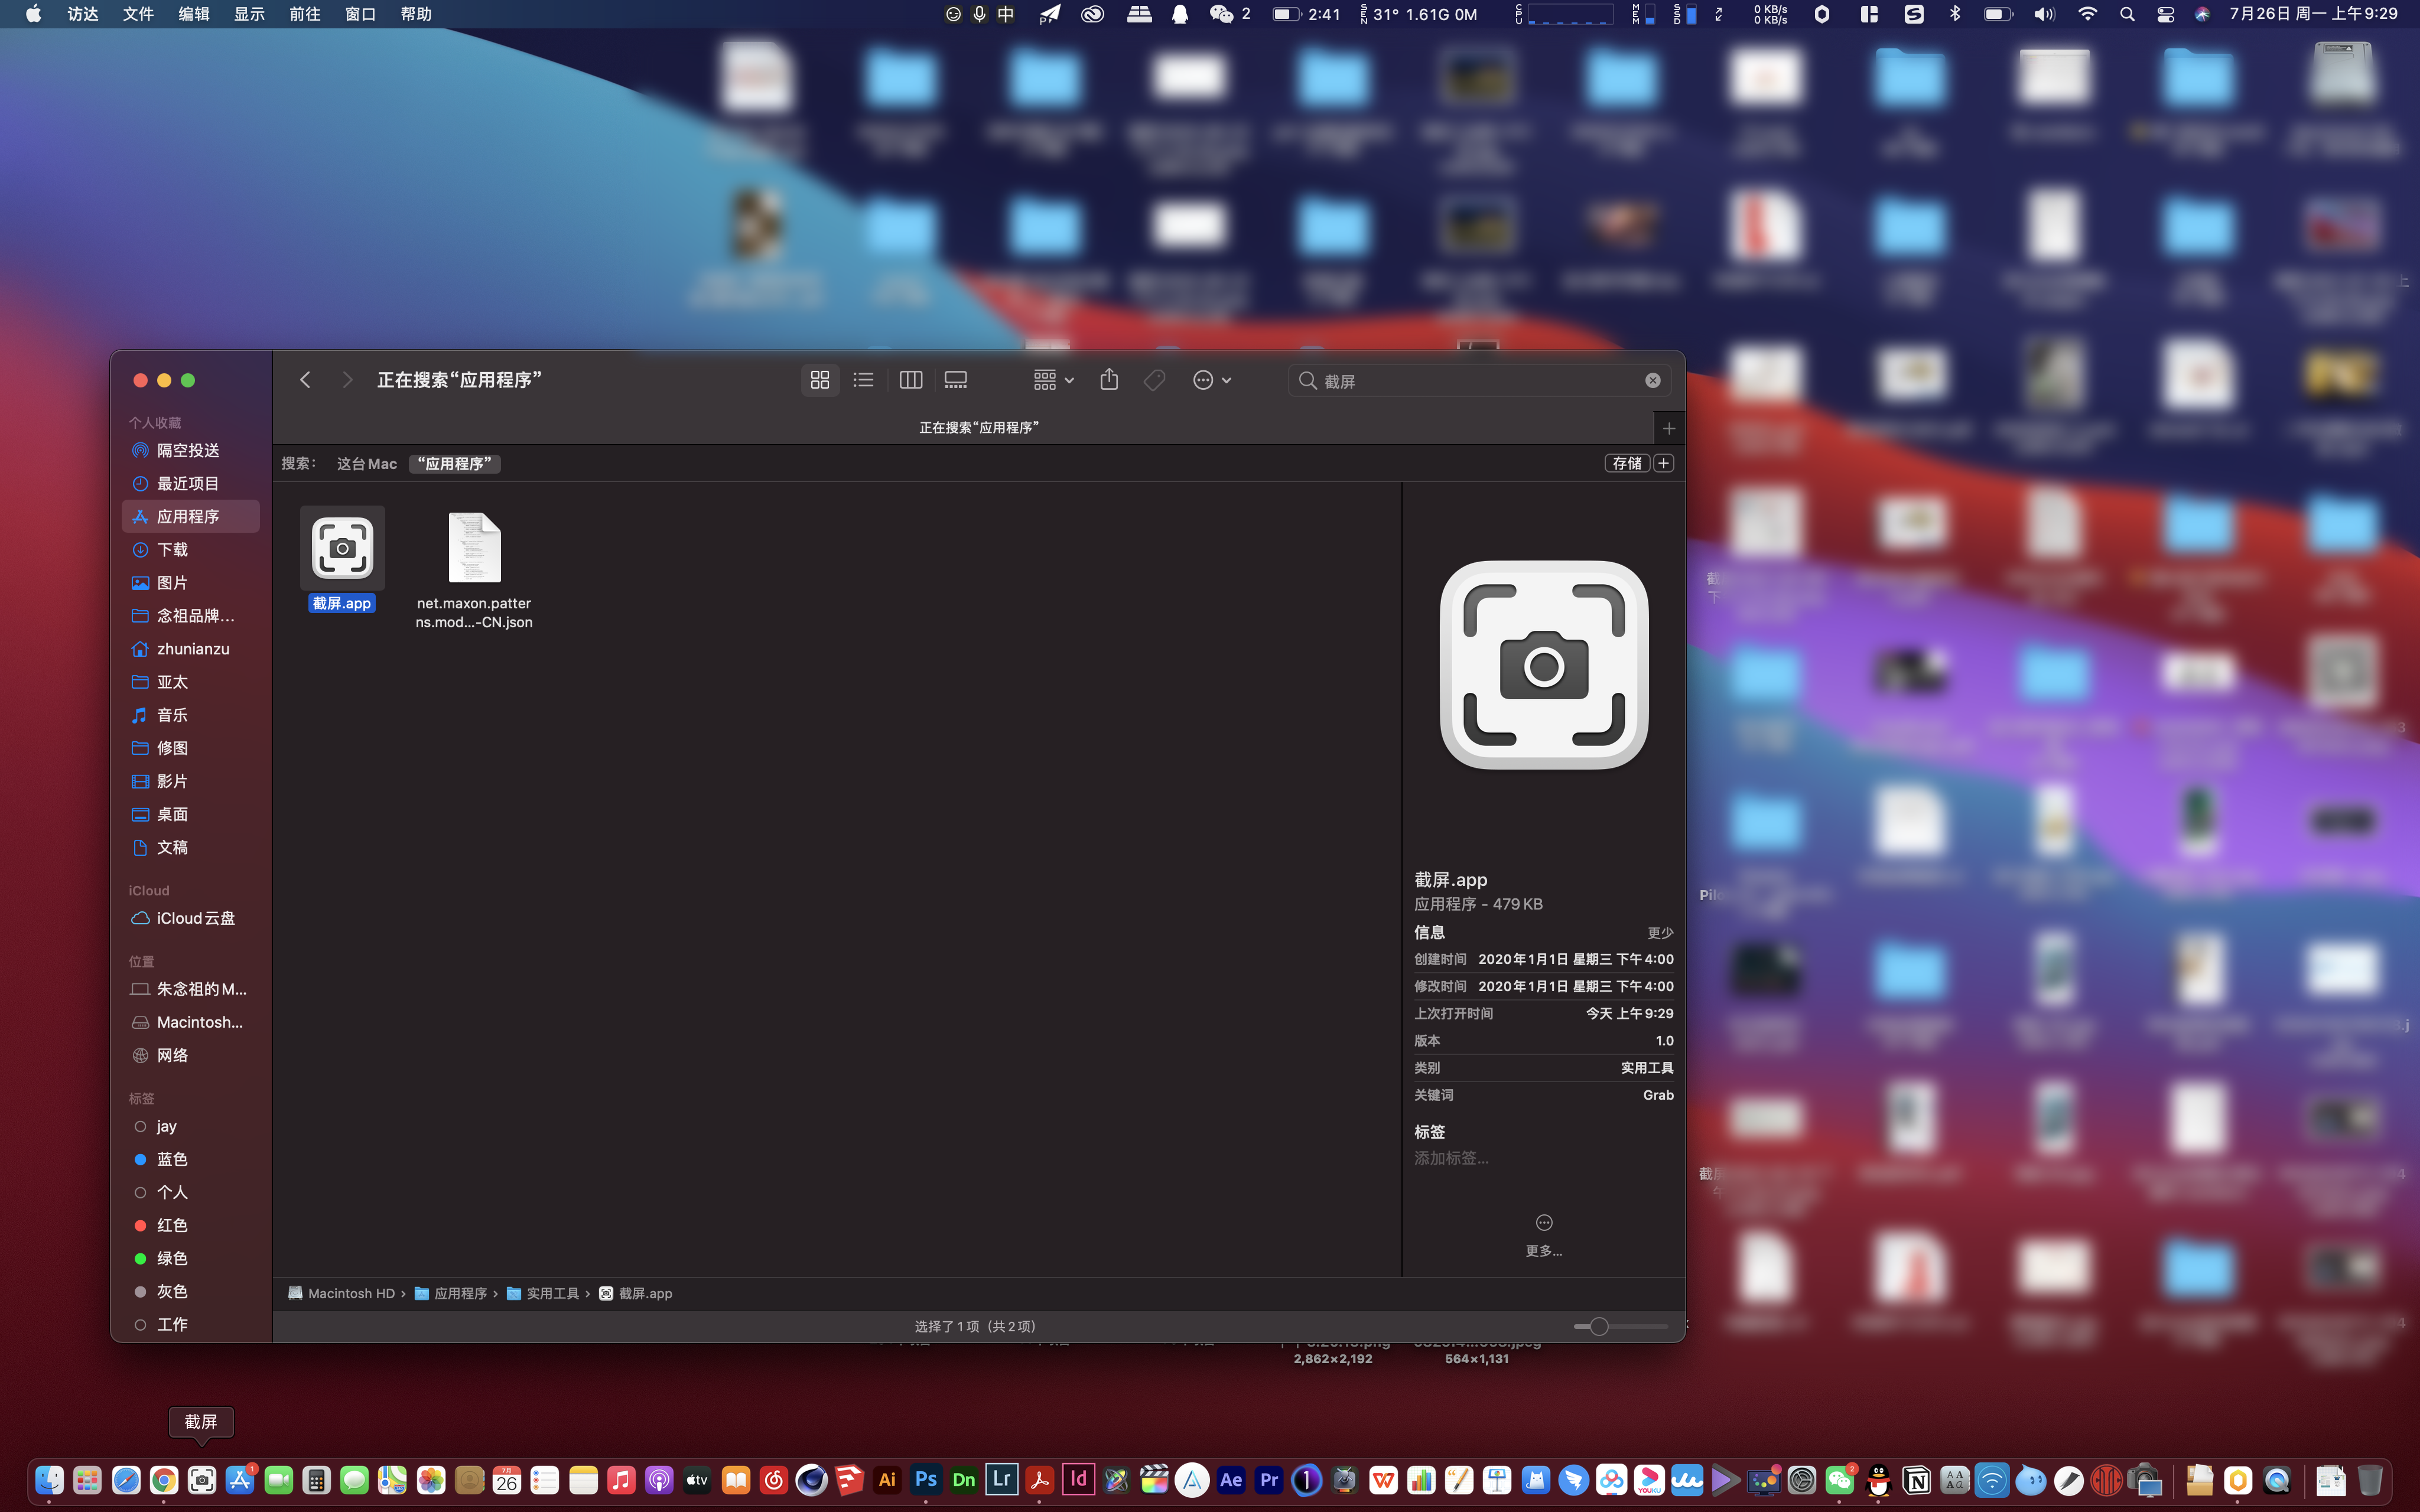Open 下载 in the sidebar

pyautogui.click(x=172, y=550)
